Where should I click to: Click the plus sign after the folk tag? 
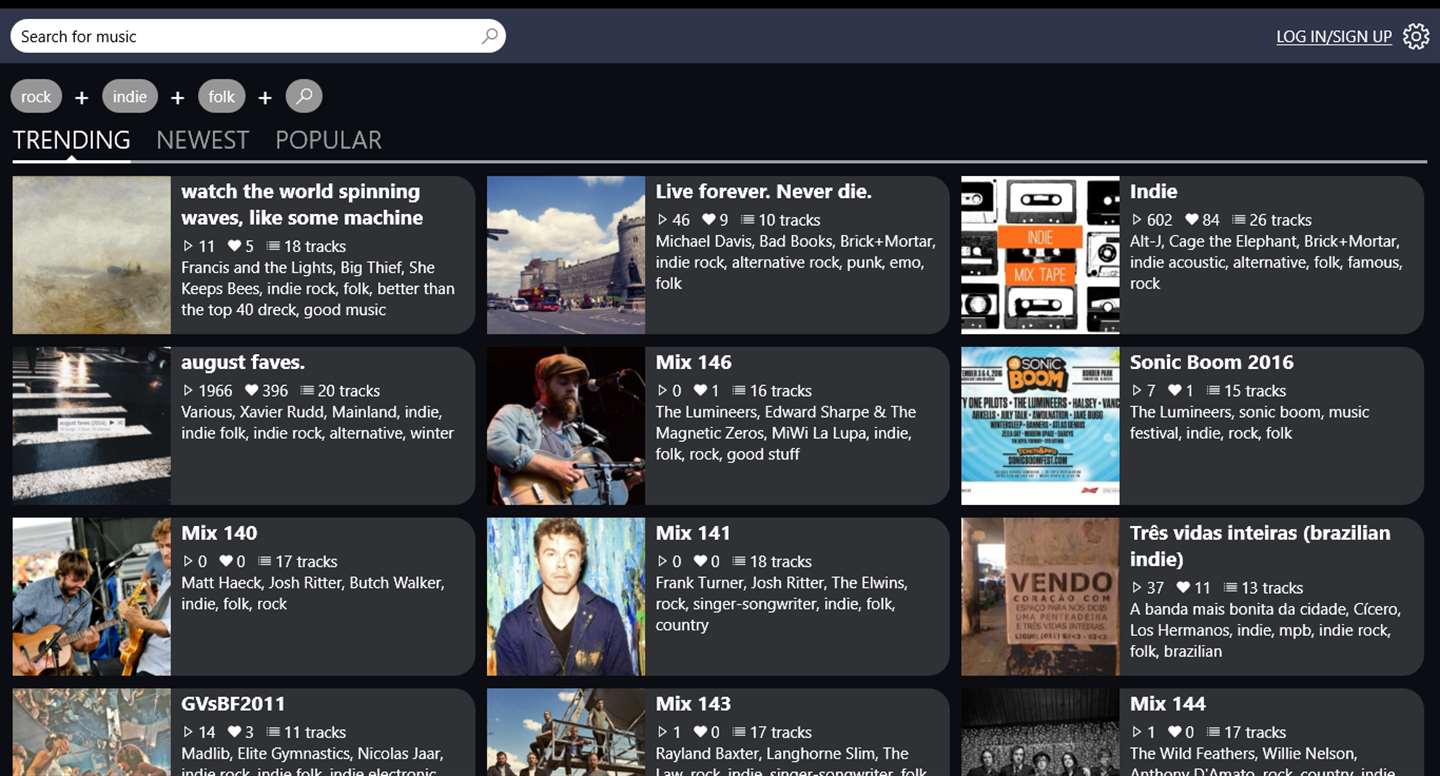(265, 97)
